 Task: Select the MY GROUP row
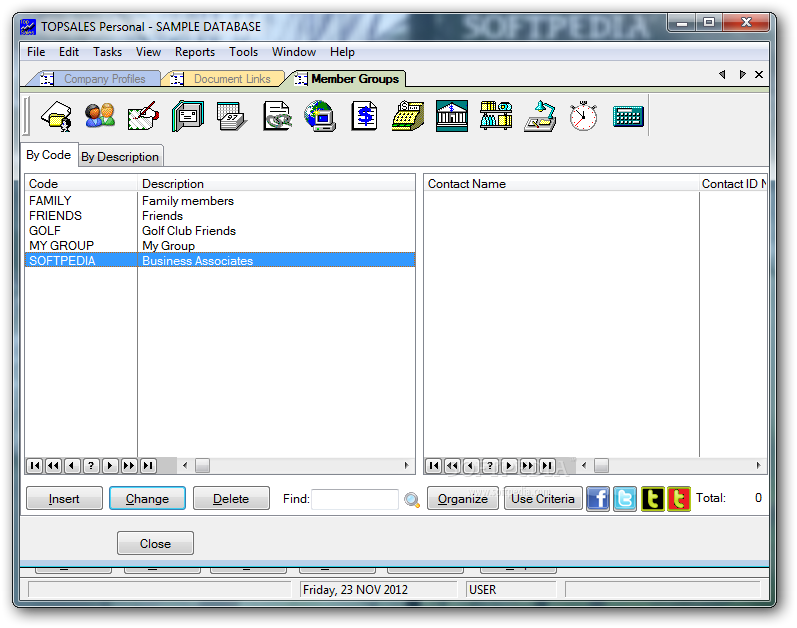220,246
